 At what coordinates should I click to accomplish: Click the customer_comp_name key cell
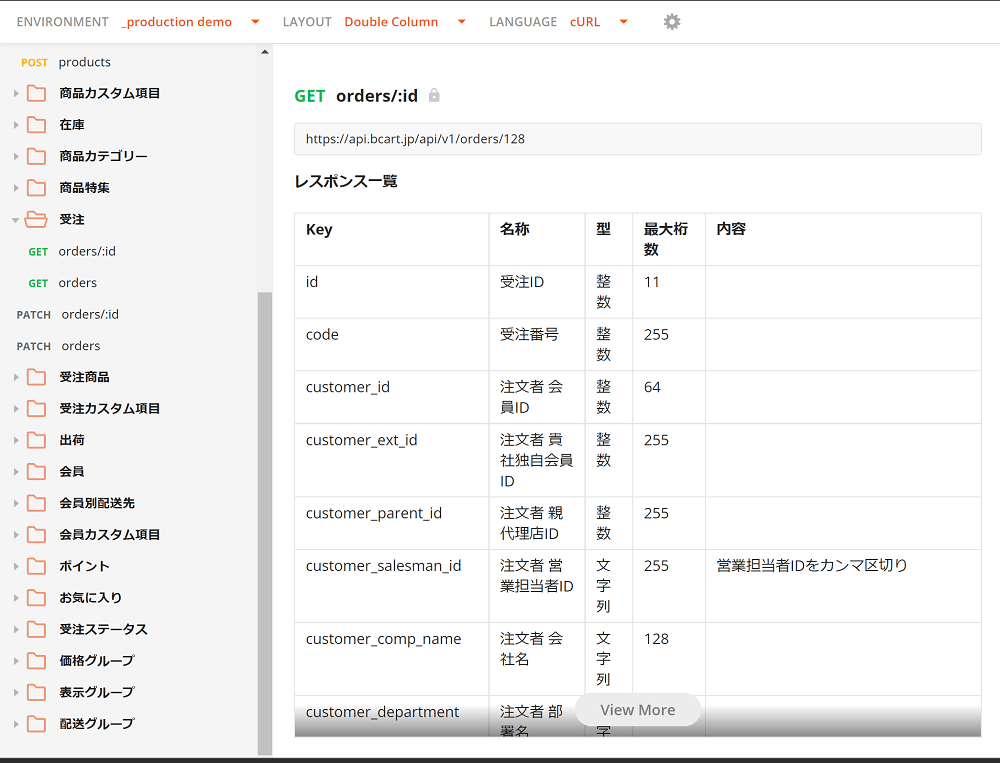(392, 659)
